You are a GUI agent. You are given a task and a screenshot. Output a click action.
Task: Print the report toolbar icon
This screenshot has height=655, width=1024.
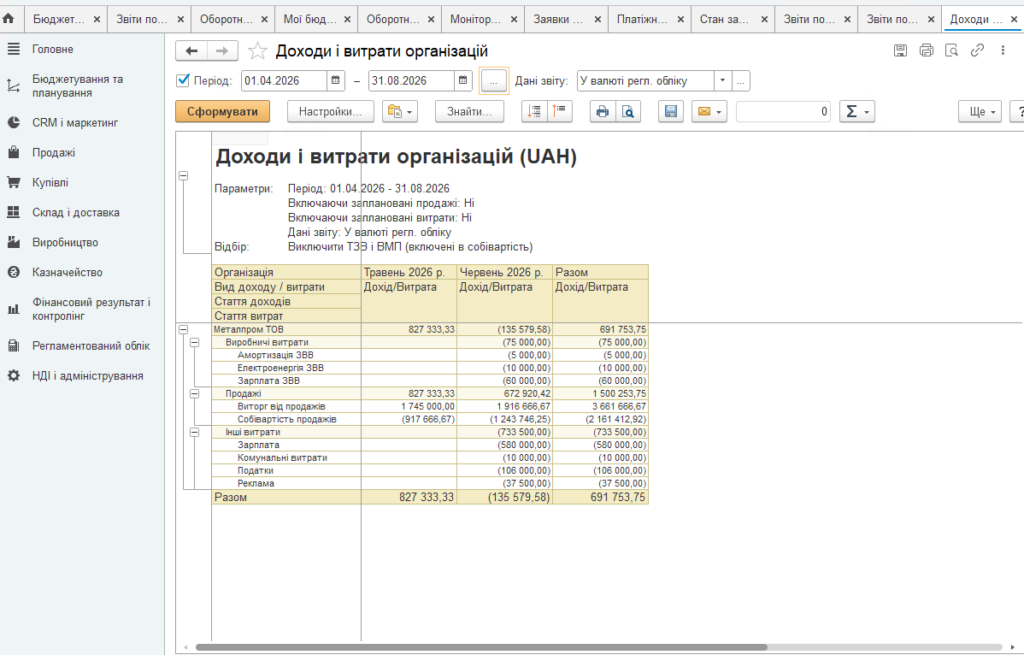coord(602,112)
